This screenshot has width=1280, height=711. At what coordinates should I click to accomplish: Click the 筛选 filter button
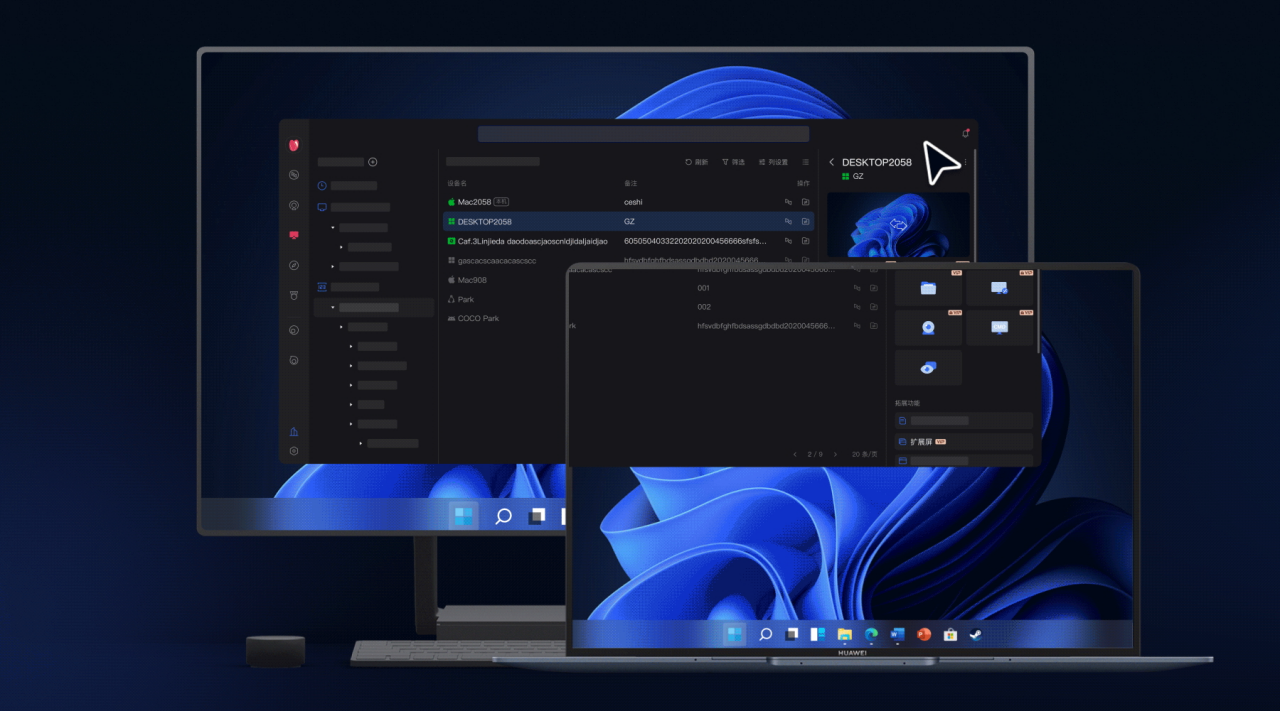click(733, 162)
